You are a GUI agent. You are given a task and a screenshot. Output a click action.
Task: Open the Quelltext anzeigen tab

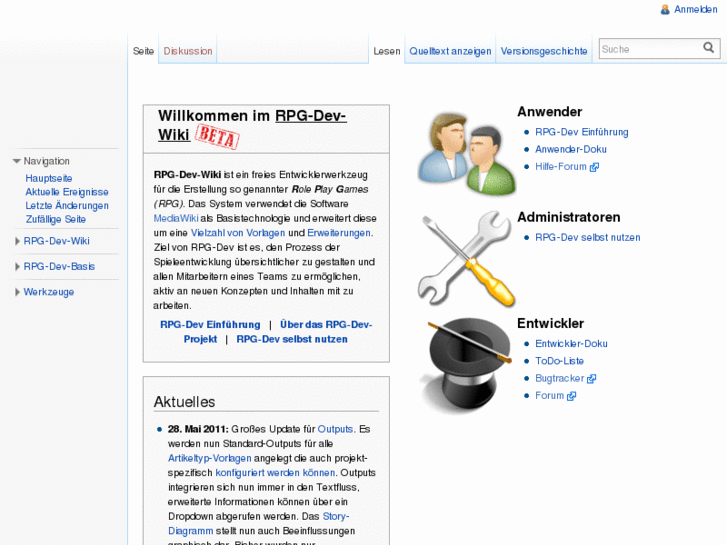[450, 51]
